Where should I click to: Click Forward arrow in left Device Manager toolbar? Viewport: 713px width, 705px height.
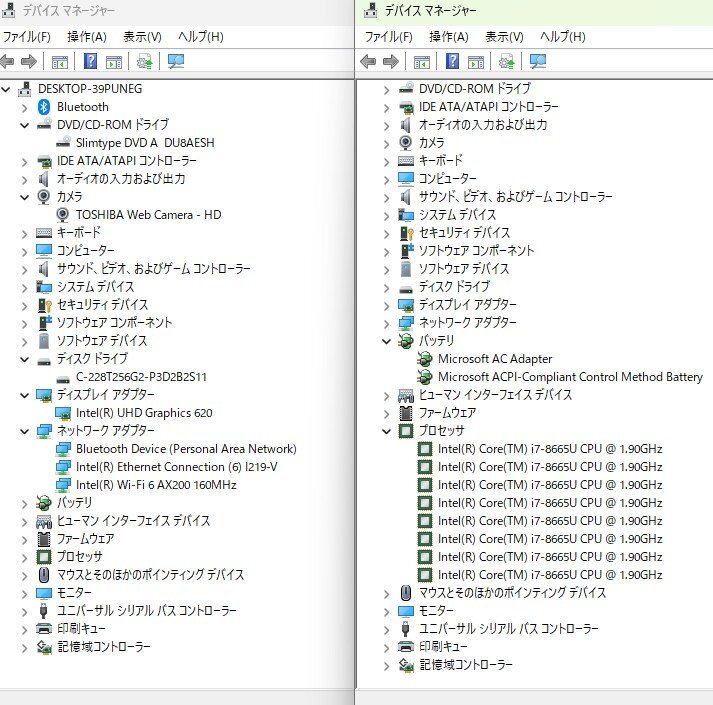pyautogui.click(x=29, y=61)
